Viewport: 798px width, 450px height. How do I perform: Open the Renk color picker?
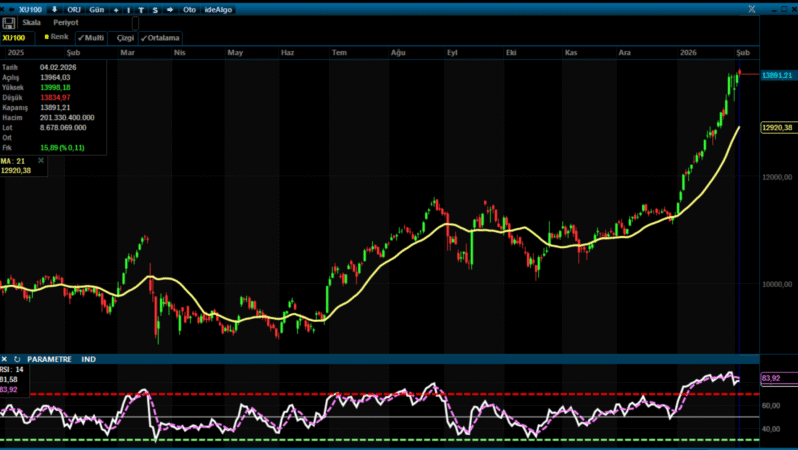click(x=56, y=37)
